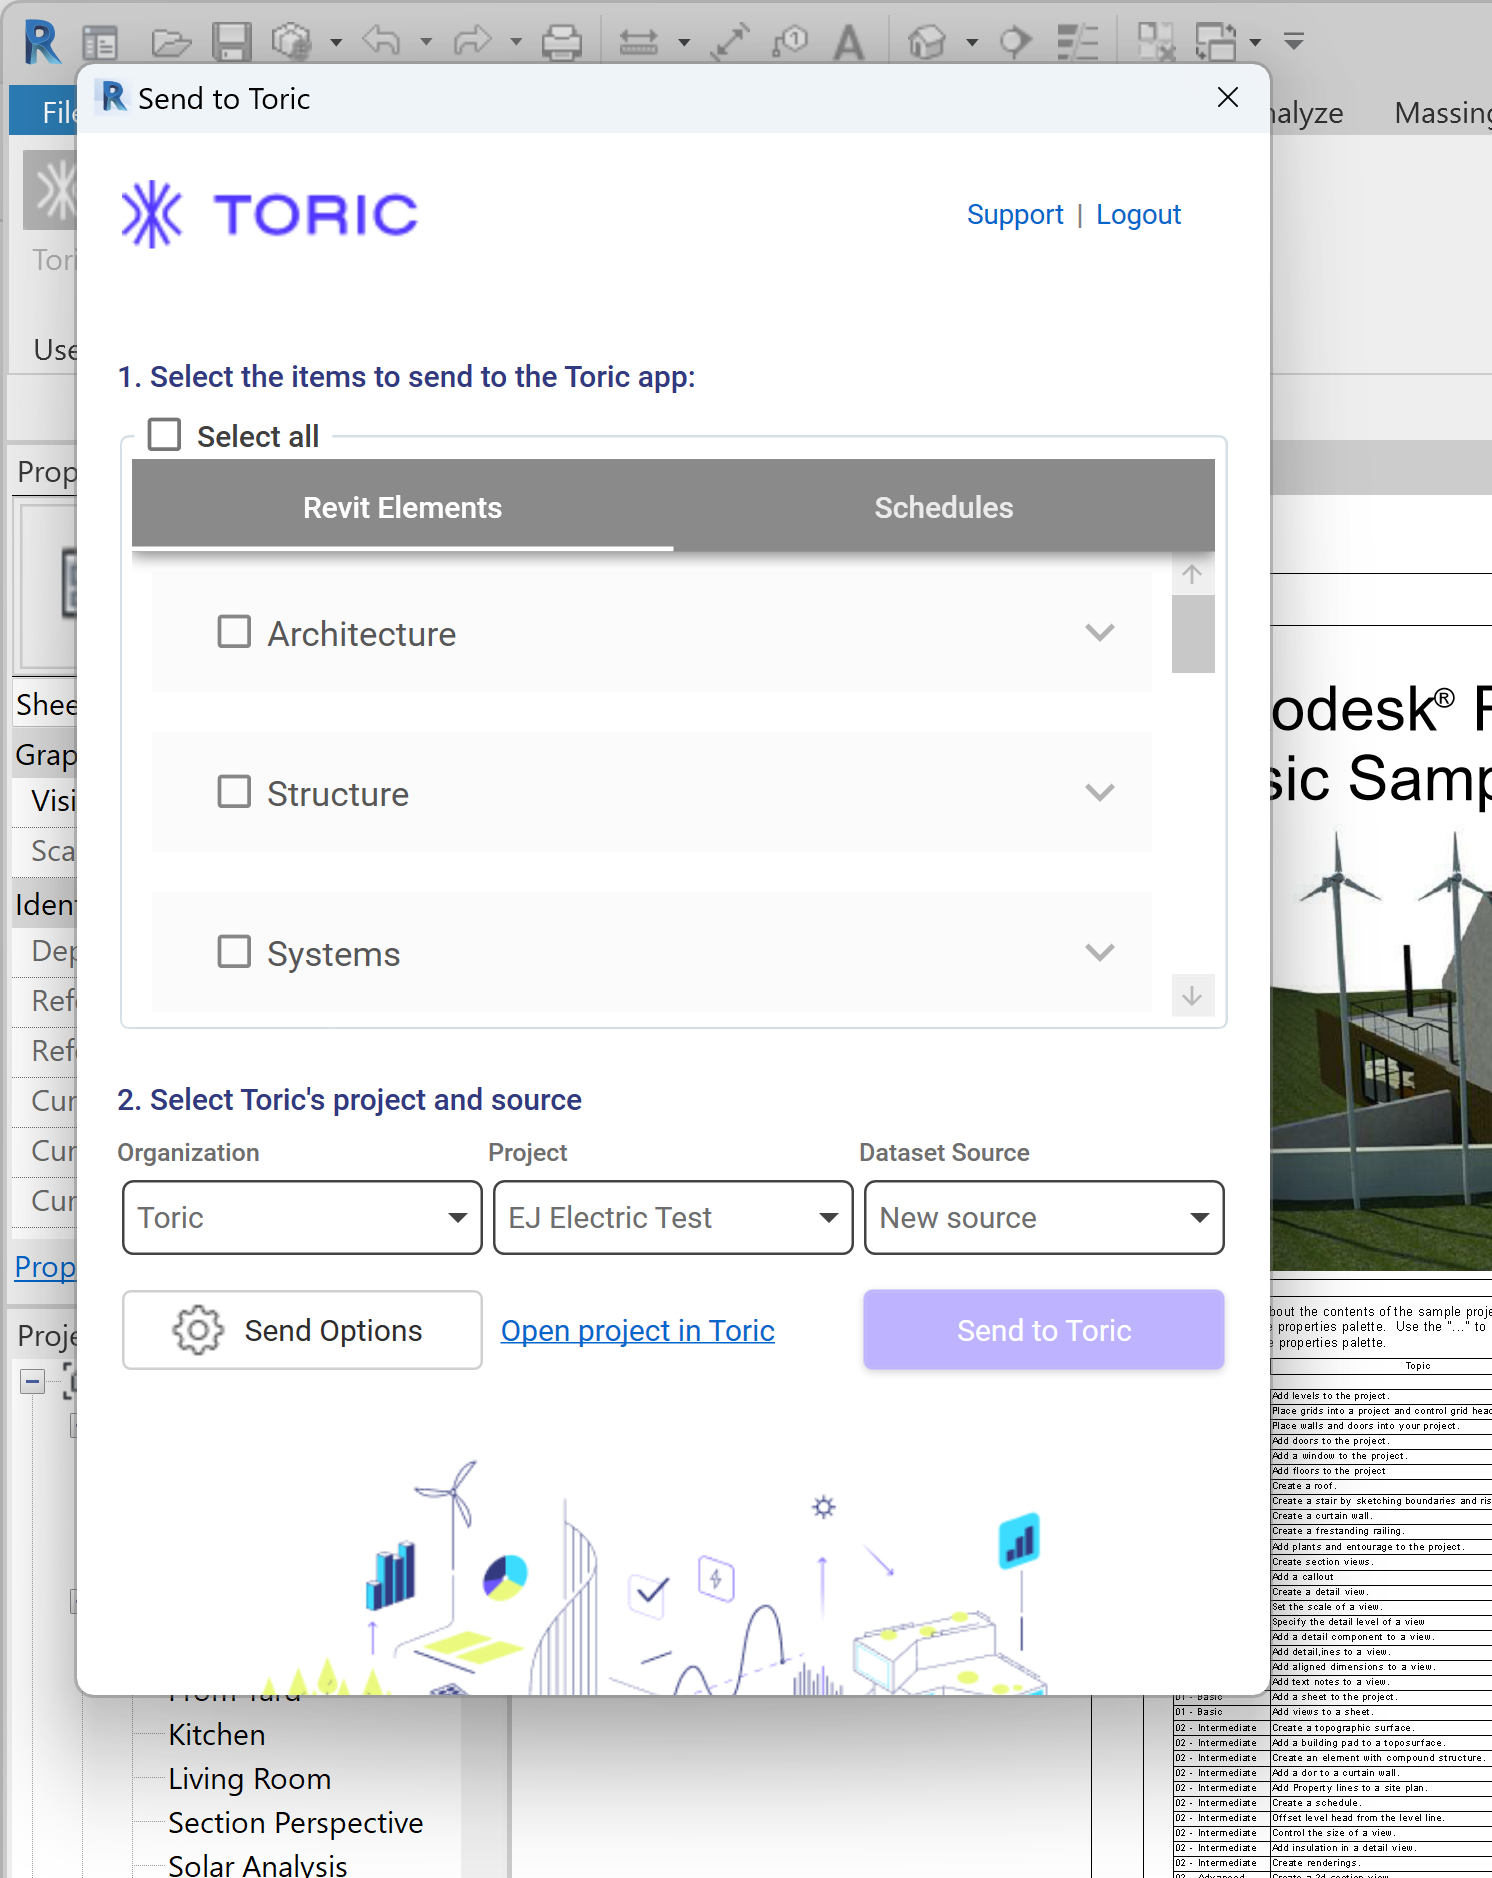Check the Select all checkbox

tap(164, 435)
